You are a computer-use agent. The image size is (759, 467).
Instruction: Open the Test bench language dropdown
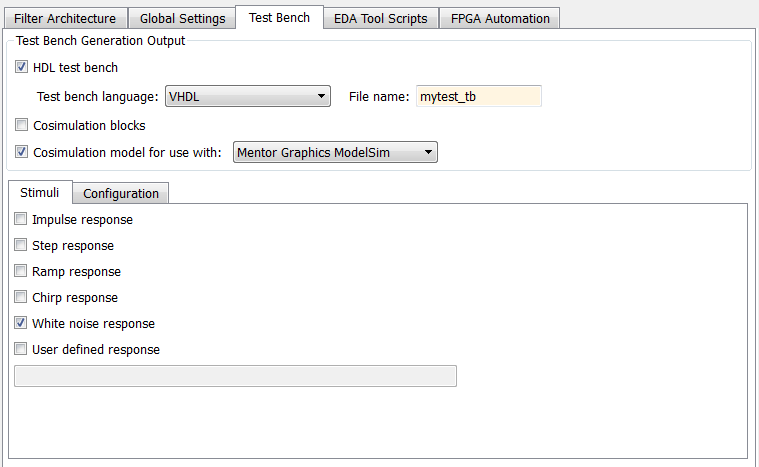click(x=247, y=96)
